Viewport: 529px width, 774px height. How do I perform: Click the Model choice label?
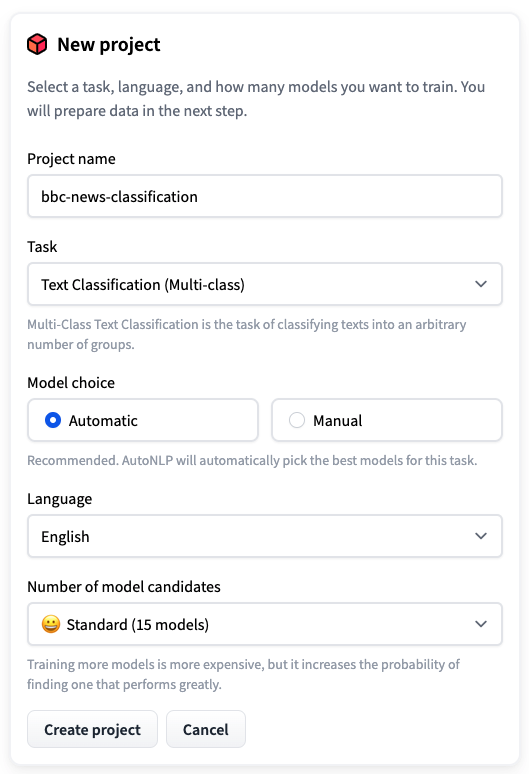pyautogui.click(x=71, y=383)
